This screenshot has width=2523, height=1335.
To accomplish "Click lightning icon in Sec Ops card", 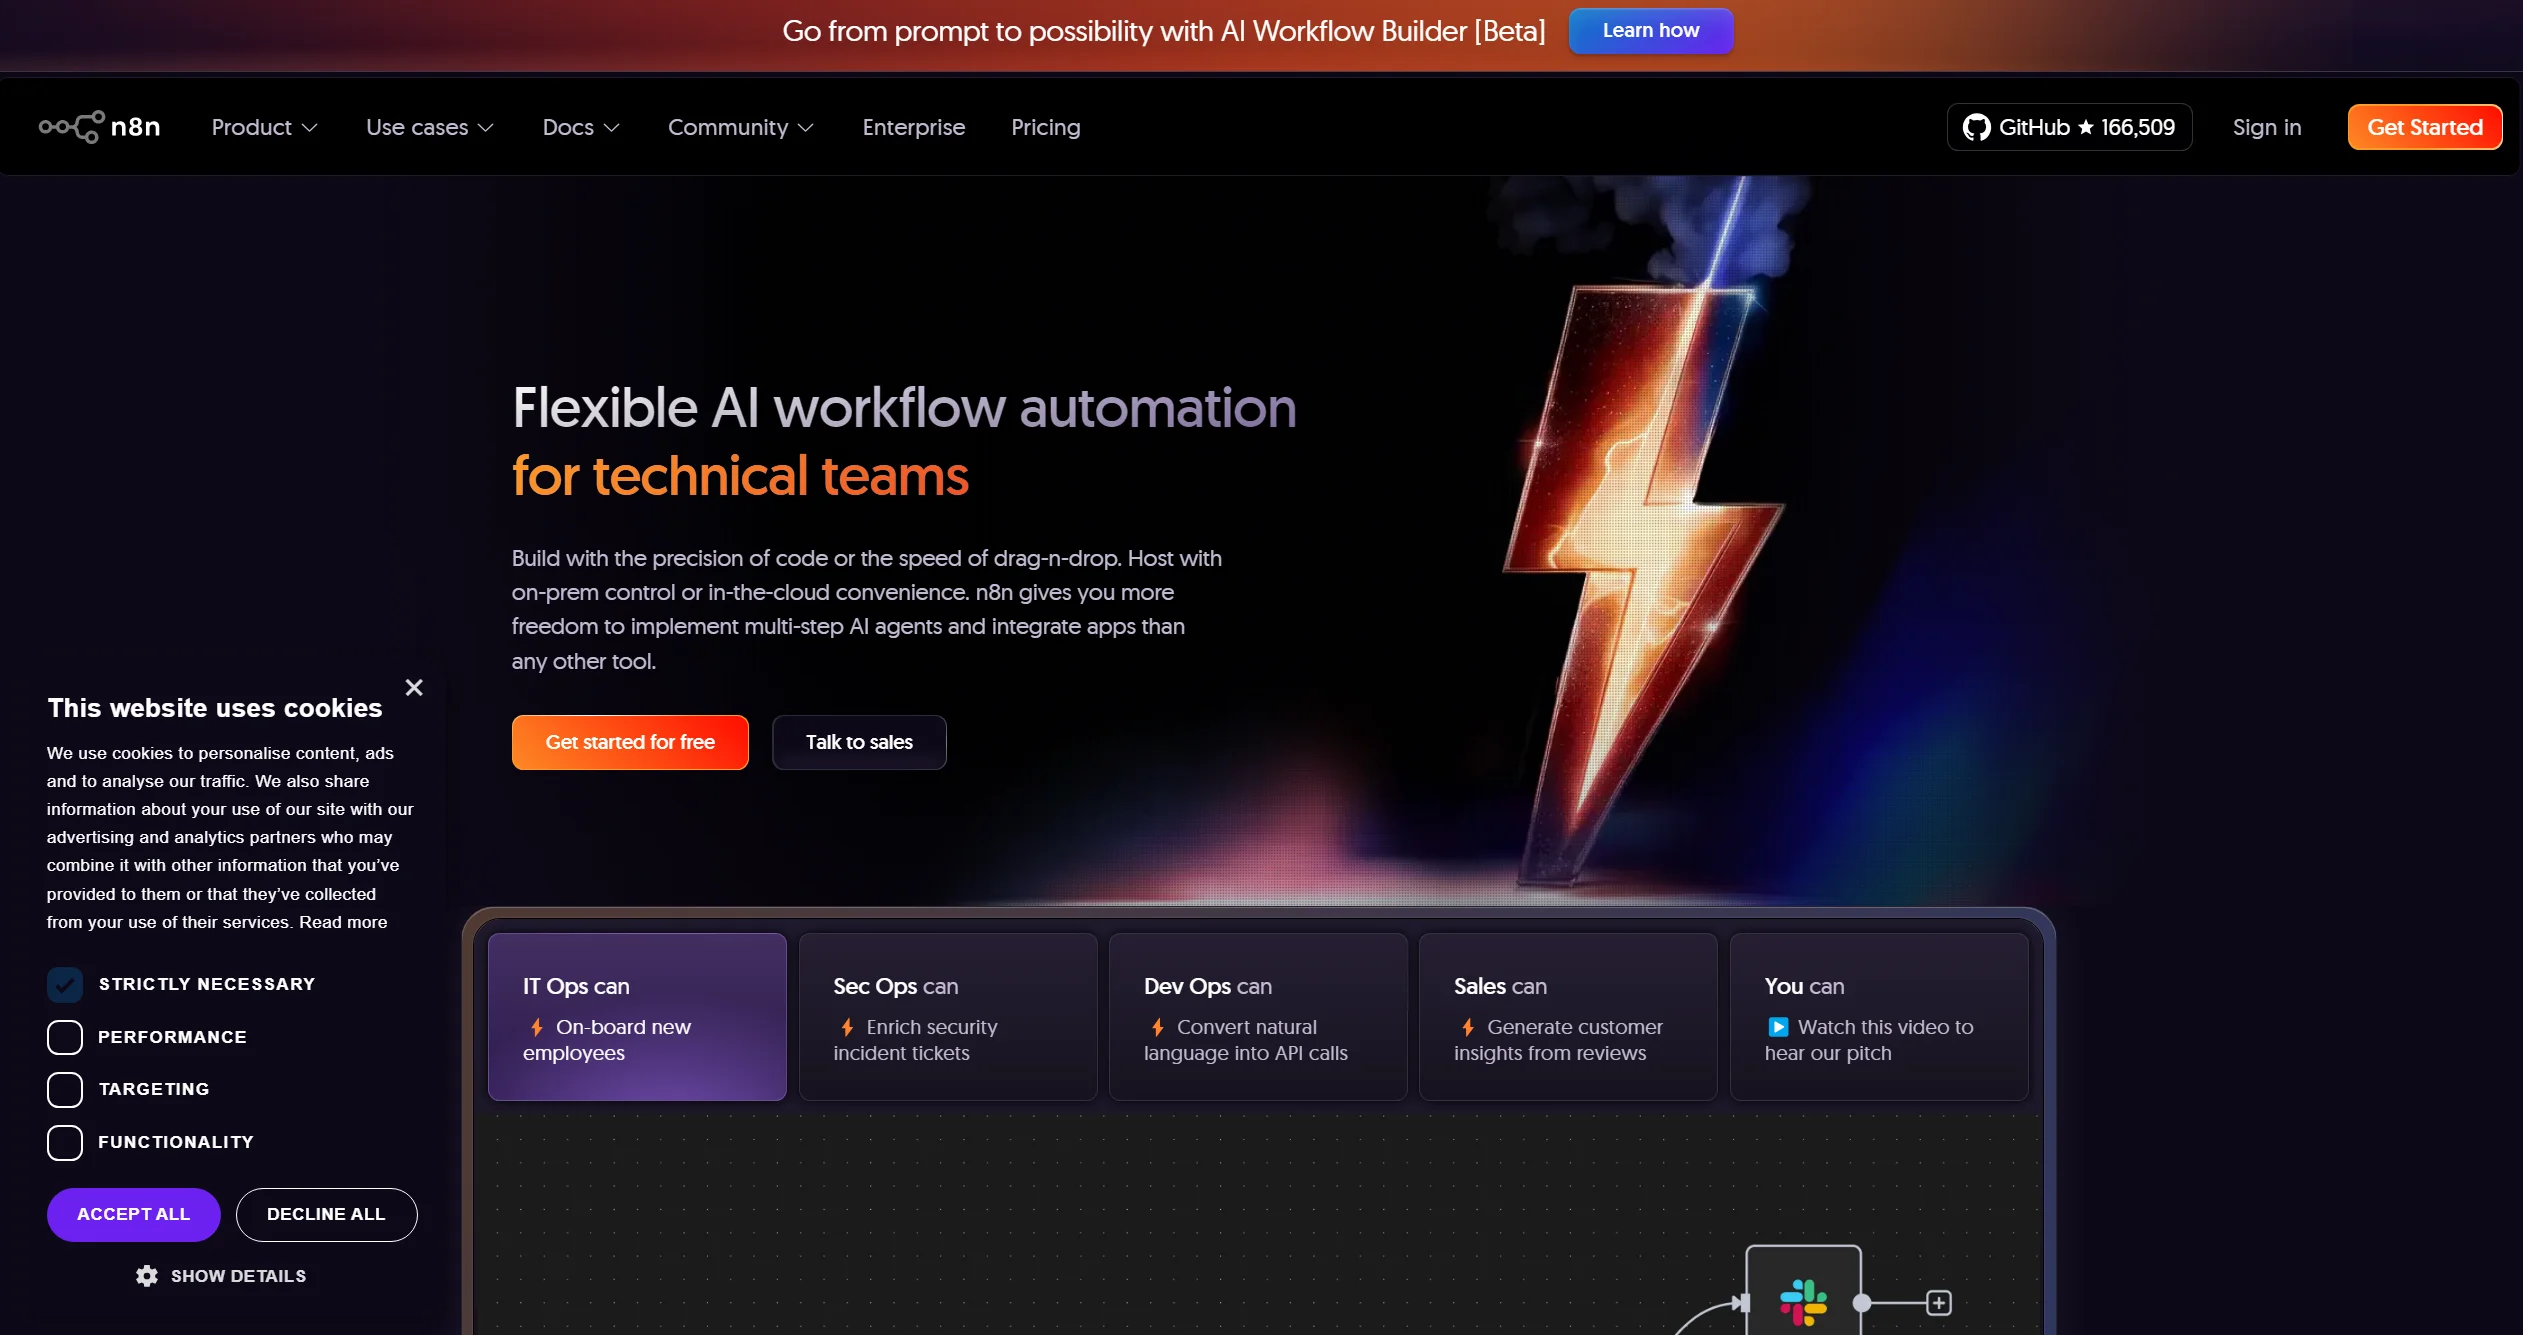I will click(x=847, y=1027).
